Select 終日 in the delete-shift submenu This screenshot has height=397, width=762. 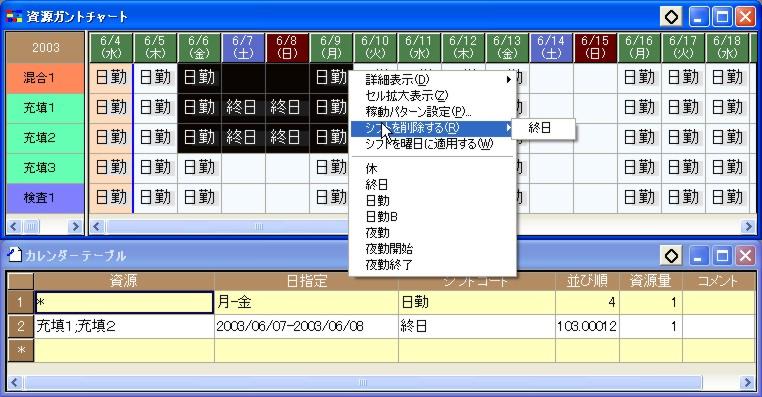540,128
